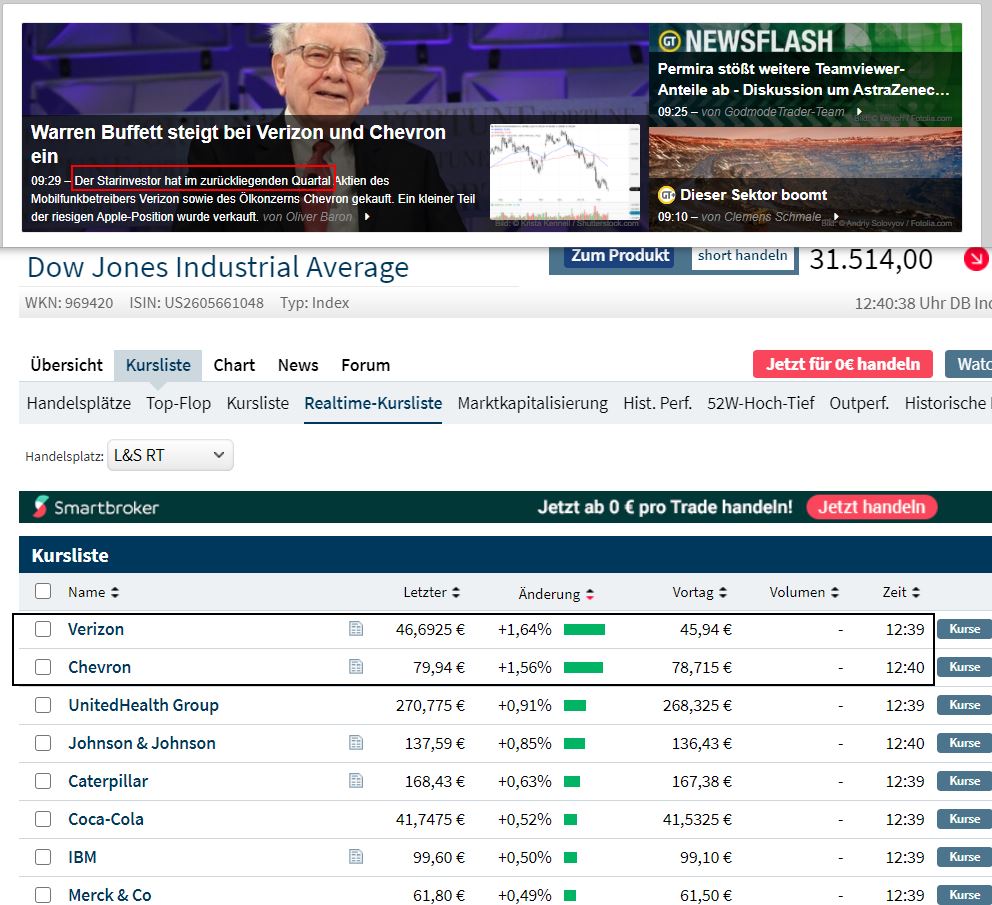Click the Kurse button for UnitedHealth Group
The height and width of the screenshot is (905, 992).
pos(964,705)
